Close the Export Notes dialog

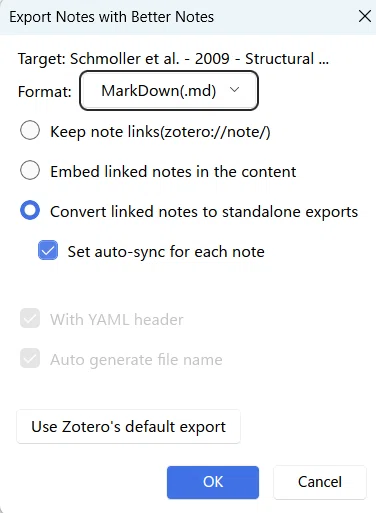365,16
